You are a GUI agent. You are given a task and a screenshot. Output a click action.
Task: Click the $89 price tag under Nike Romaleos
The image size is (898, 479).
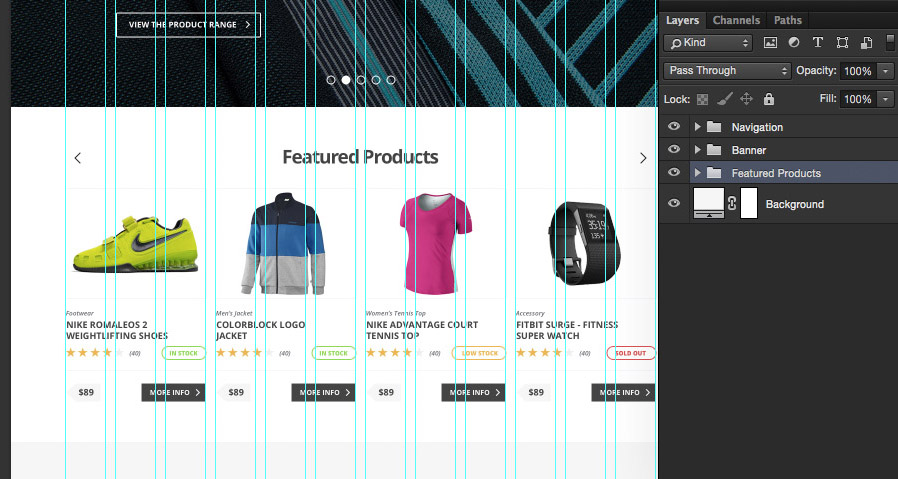85,392
